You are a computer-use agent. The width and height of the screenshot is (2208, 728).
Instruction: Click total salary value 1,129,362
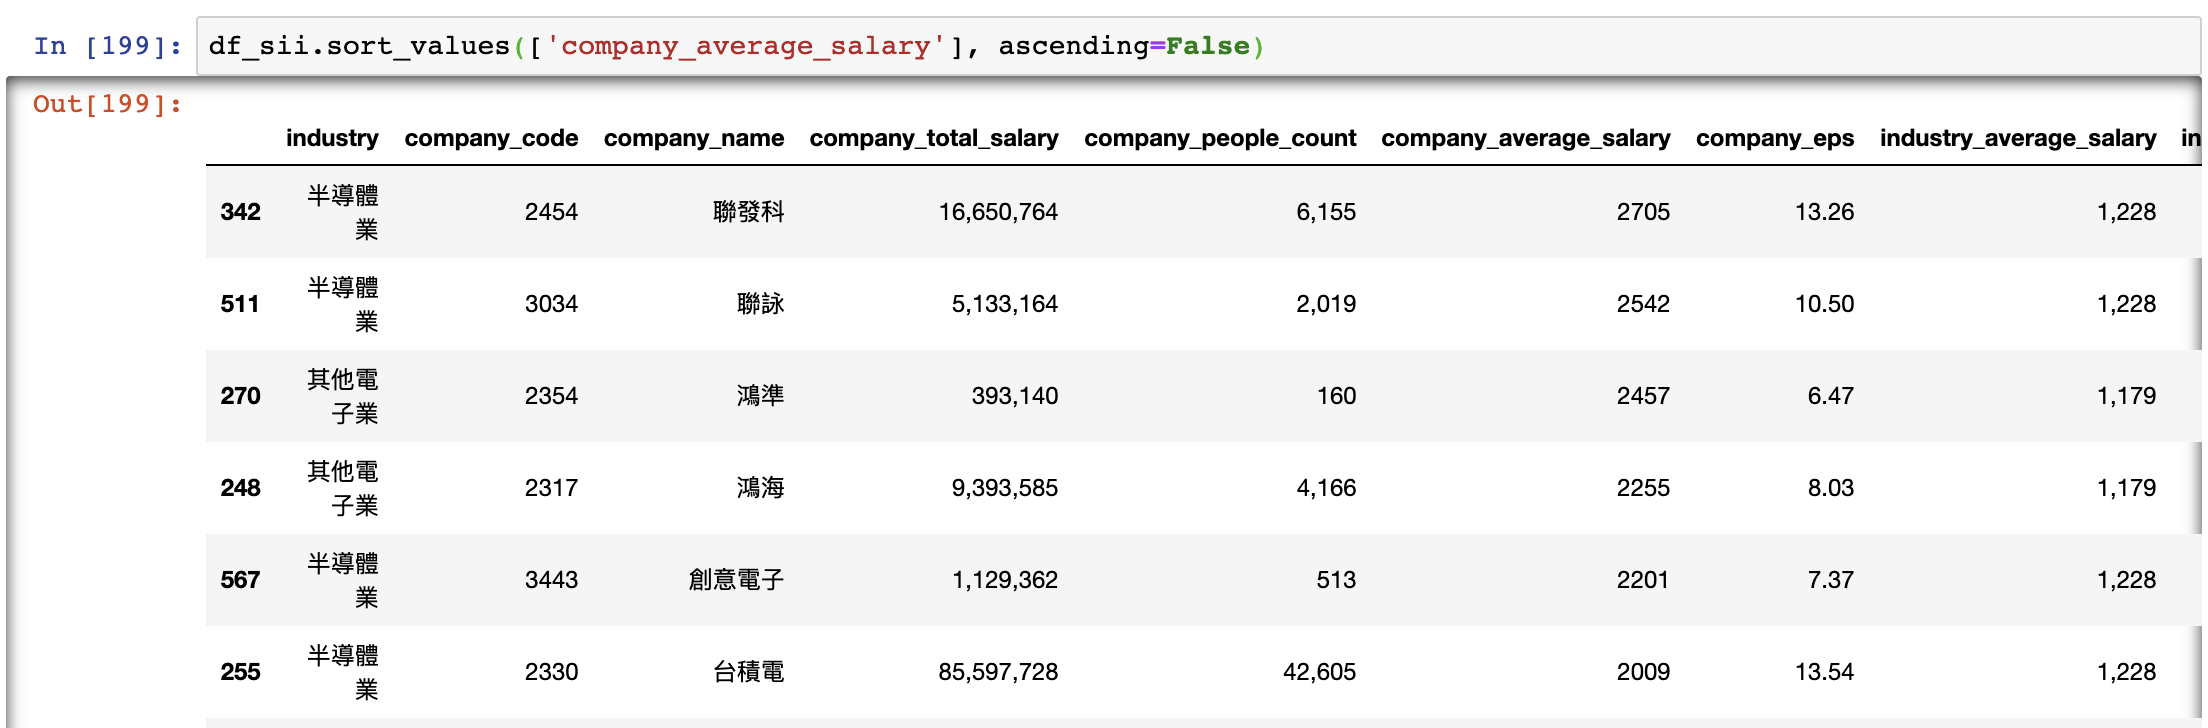click(1004, 580)
